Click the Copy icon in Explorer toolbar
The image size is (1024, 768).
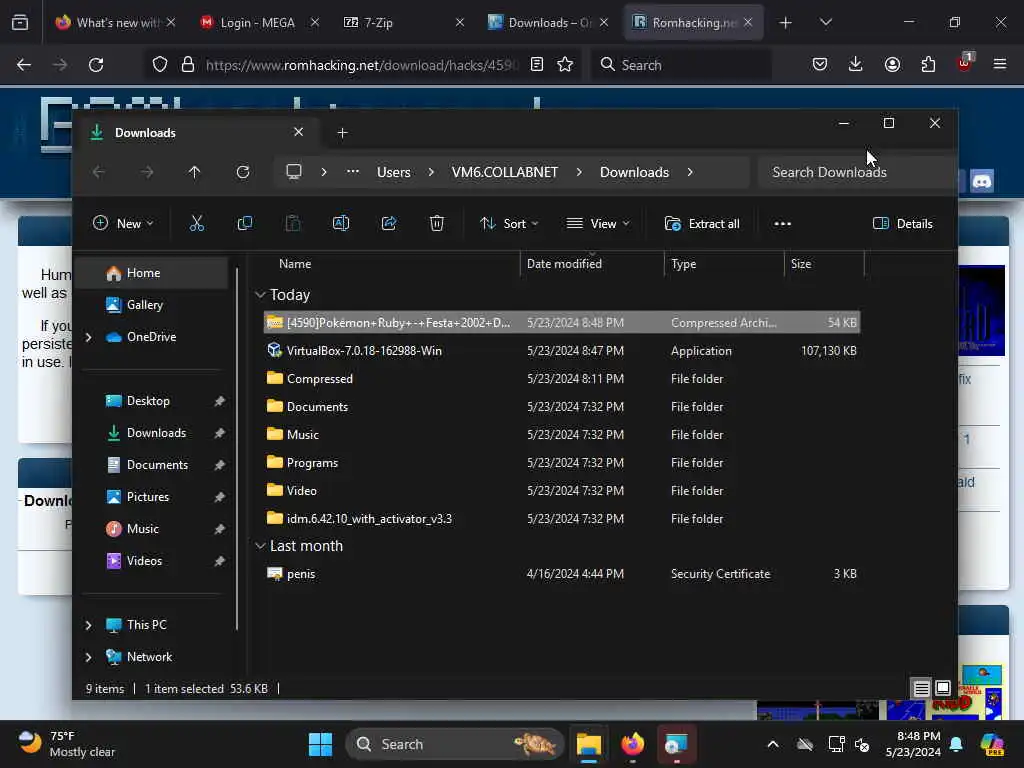click(245, 223)
